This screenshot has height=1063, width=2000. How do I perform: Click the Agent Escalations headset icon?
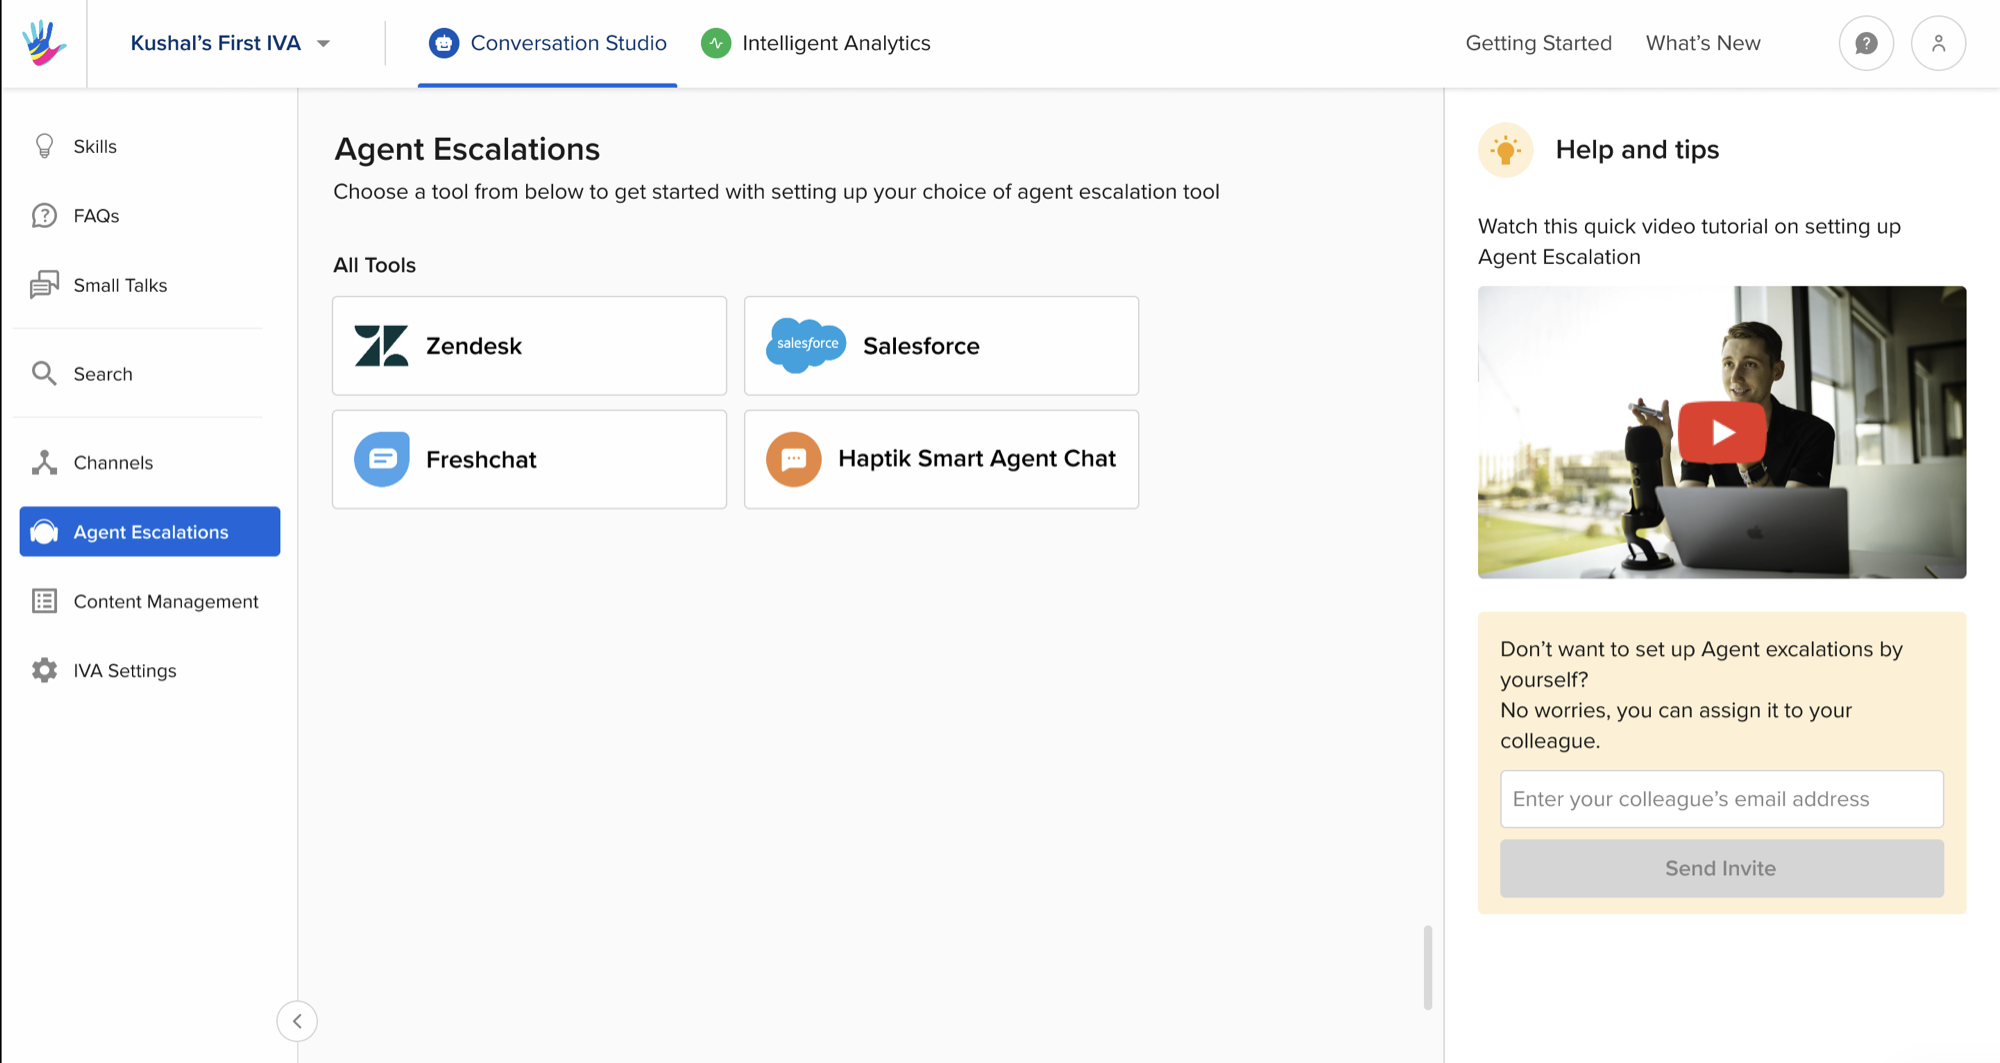point(44,531)
